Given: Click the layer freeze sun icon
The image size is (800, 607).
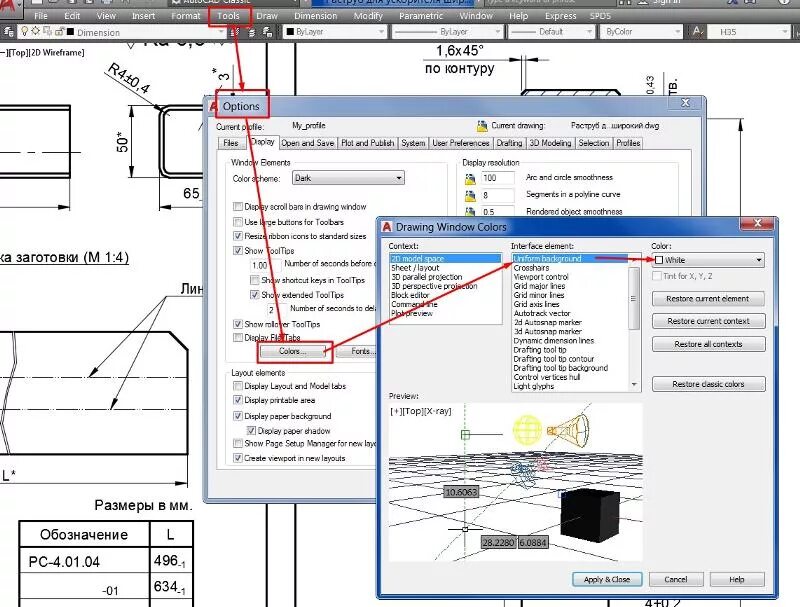Looking at the screenshot, I should coord(35,32).
